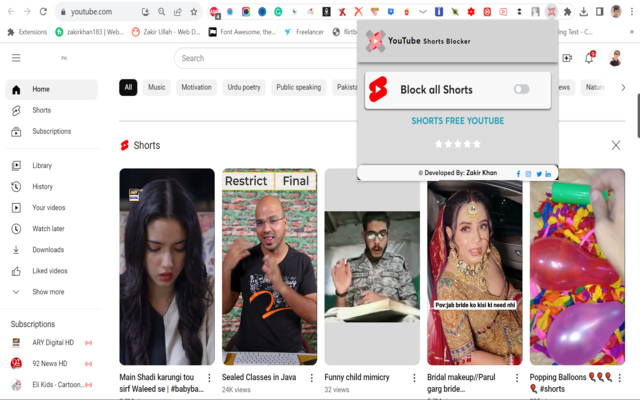Select the Music filter chip

click(x=157, y=87)
